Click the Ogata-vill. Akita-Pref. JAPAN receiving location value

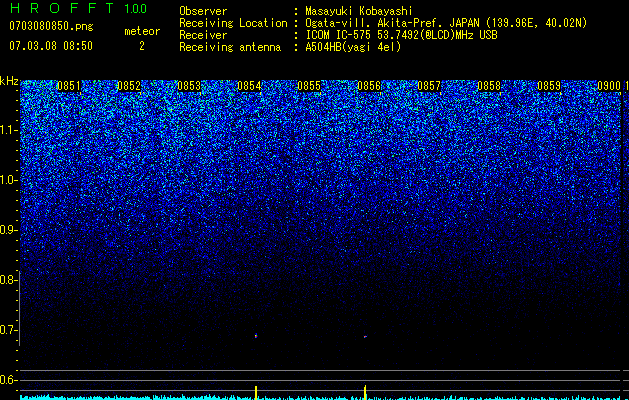pos(446,23)
